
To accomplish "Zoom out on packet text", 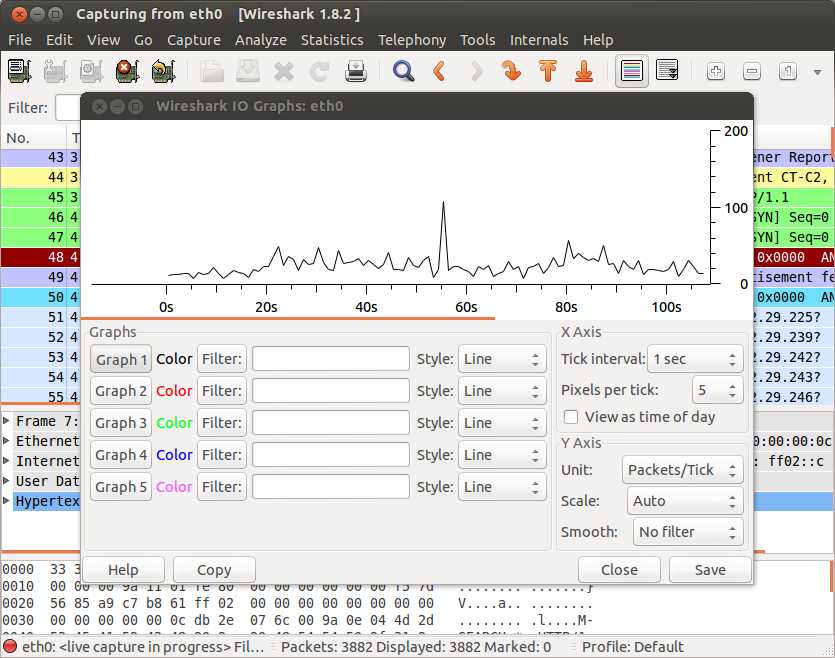I will tap(751, 71).
